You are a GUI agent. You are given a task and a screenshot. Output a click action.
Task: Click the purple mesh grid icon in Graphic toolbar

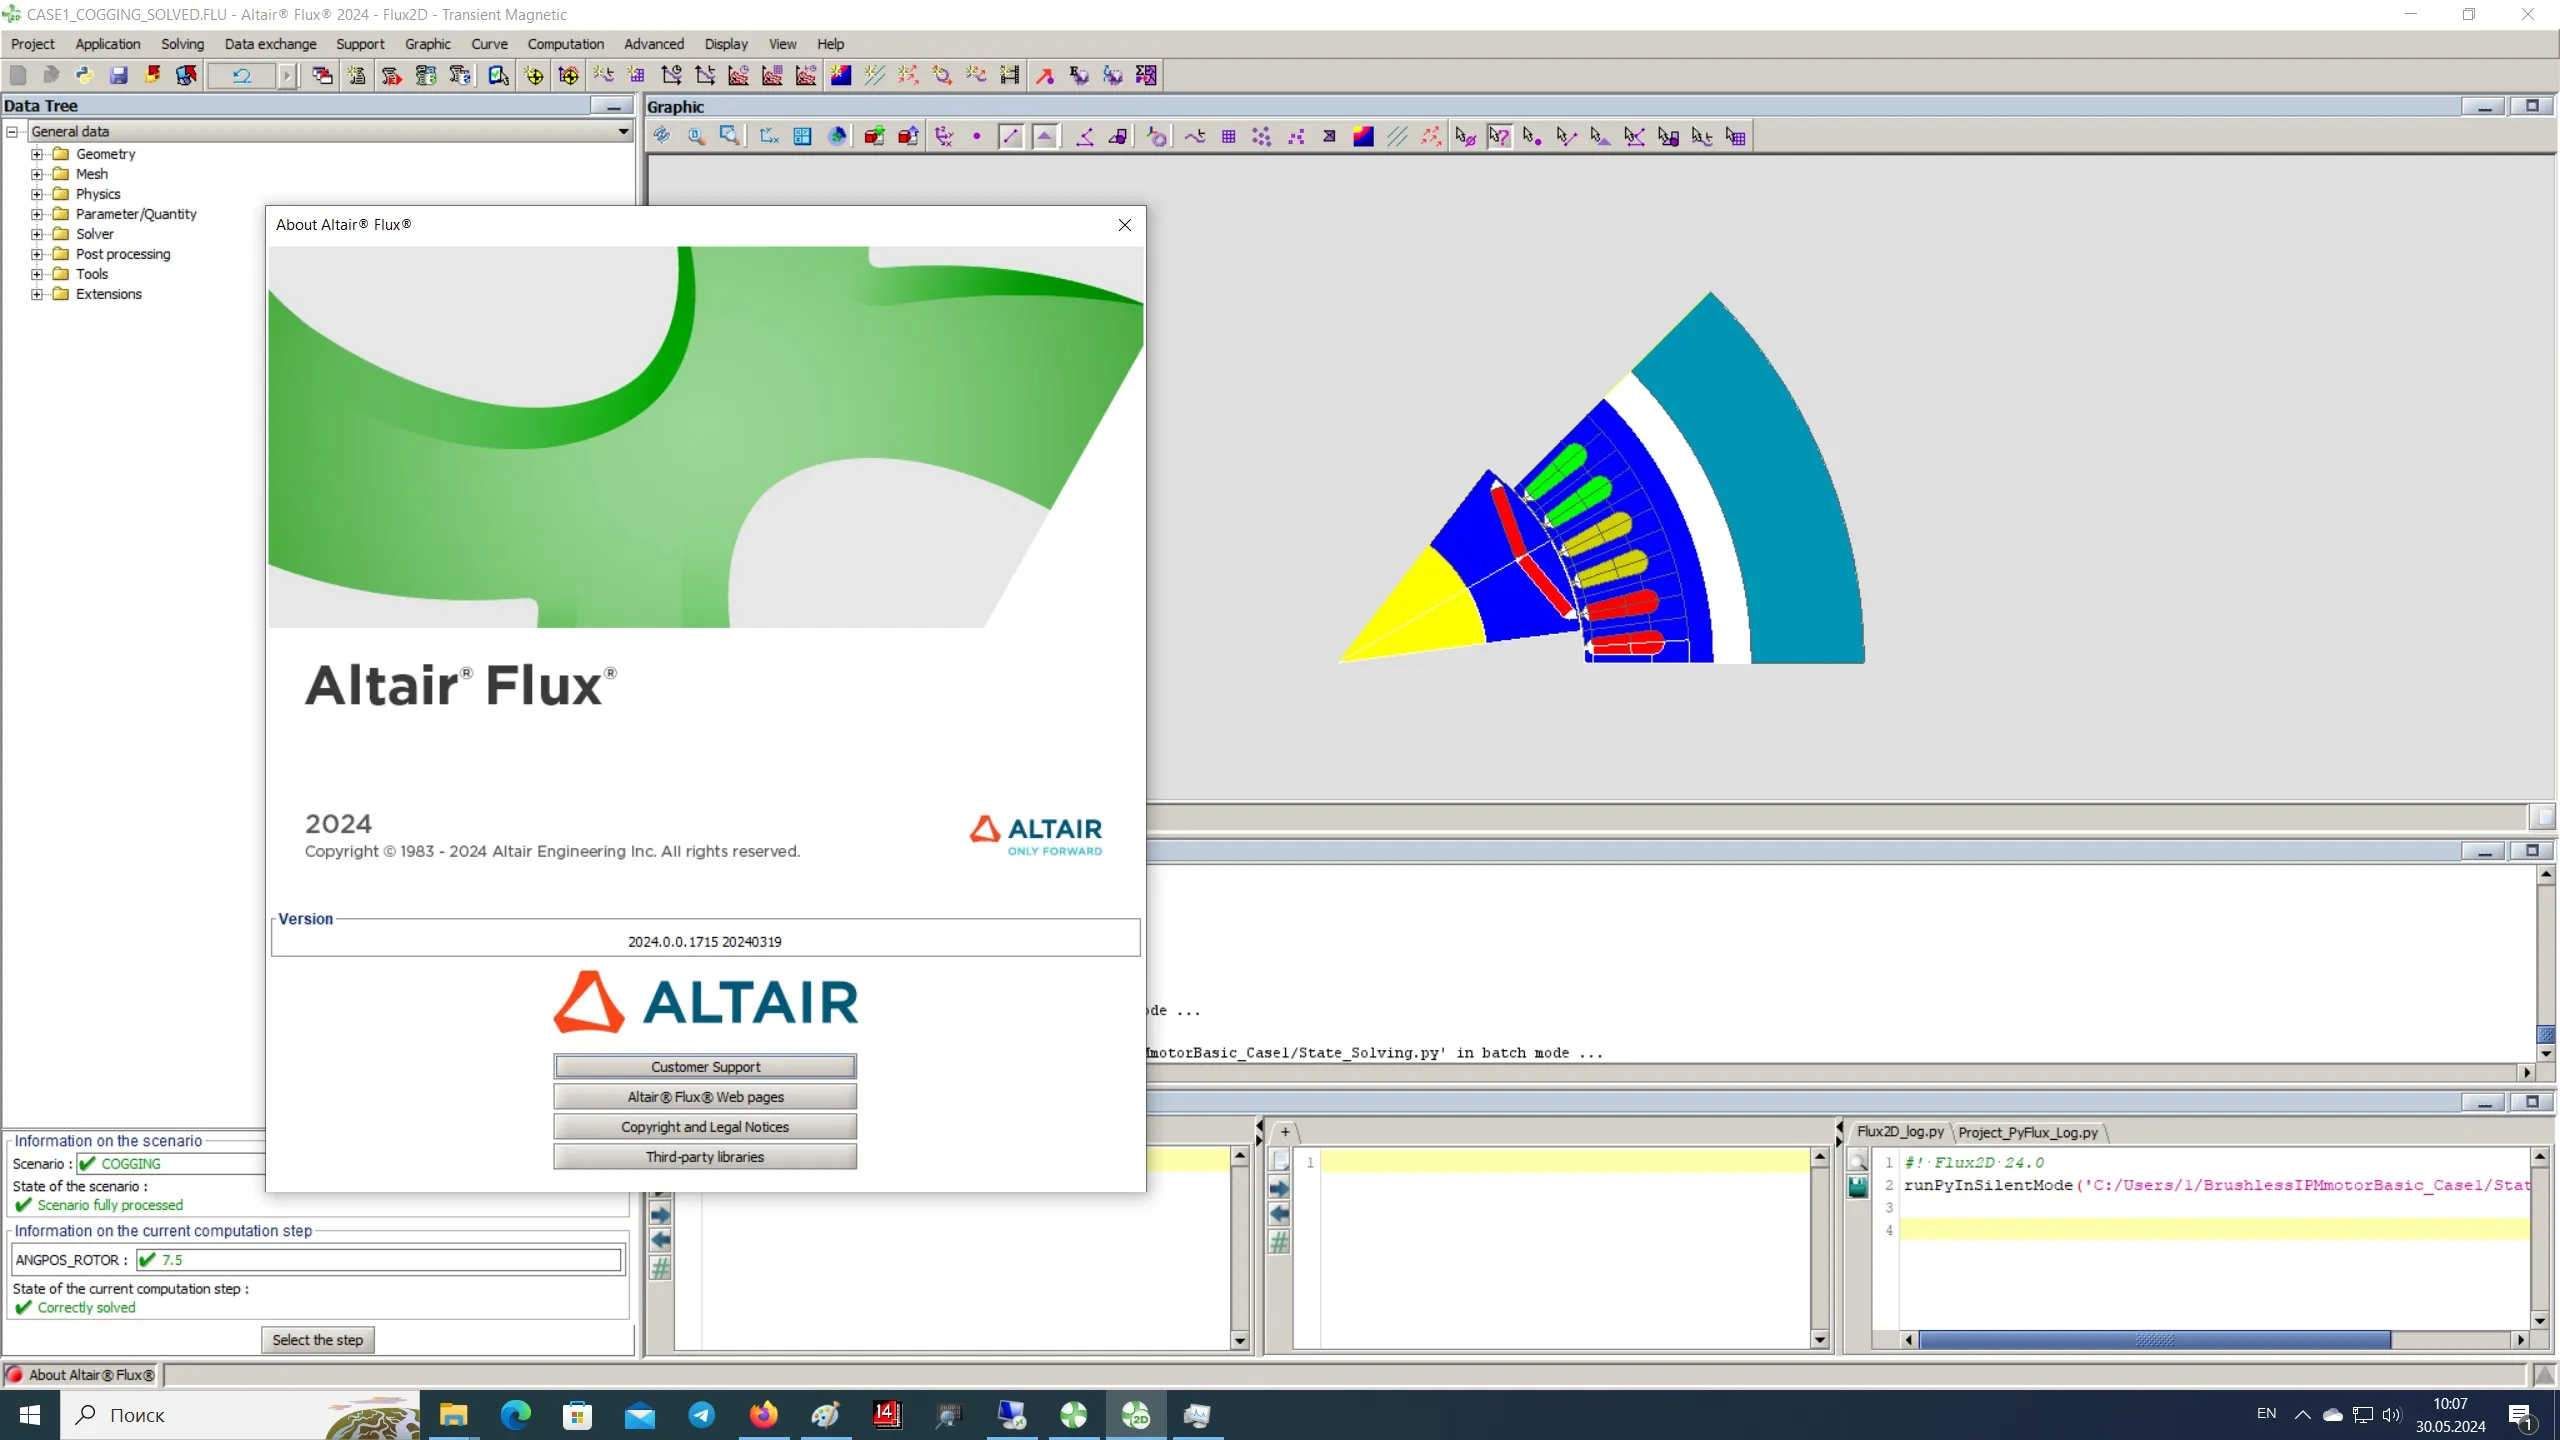click(1229, 136)
